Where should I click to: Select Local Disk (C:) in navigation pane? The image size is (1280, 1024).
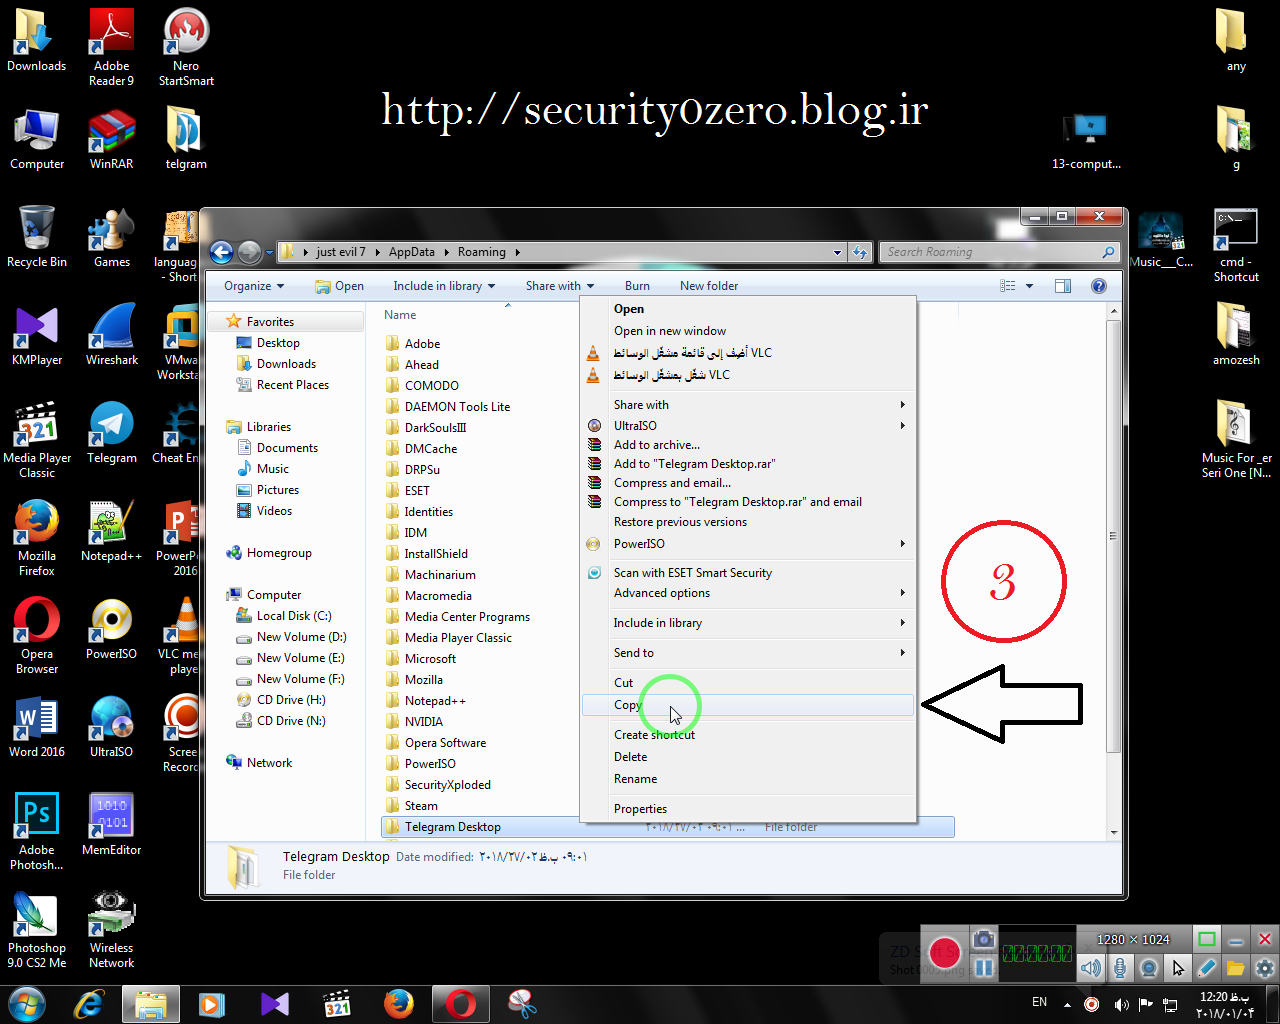(x=293, y=616)
